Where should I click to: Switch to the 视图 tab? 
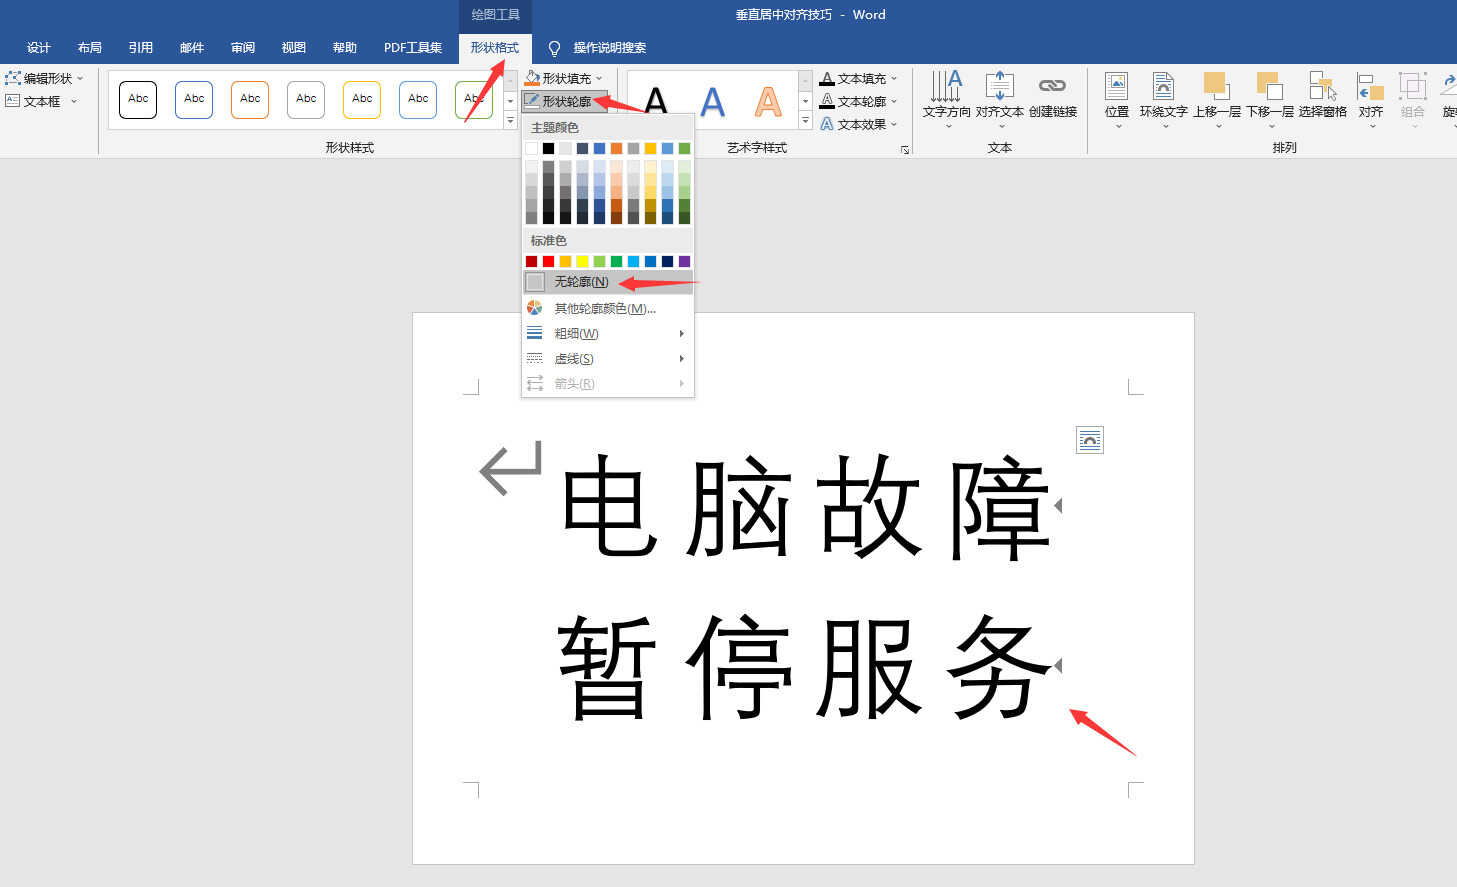coord(294,48)
